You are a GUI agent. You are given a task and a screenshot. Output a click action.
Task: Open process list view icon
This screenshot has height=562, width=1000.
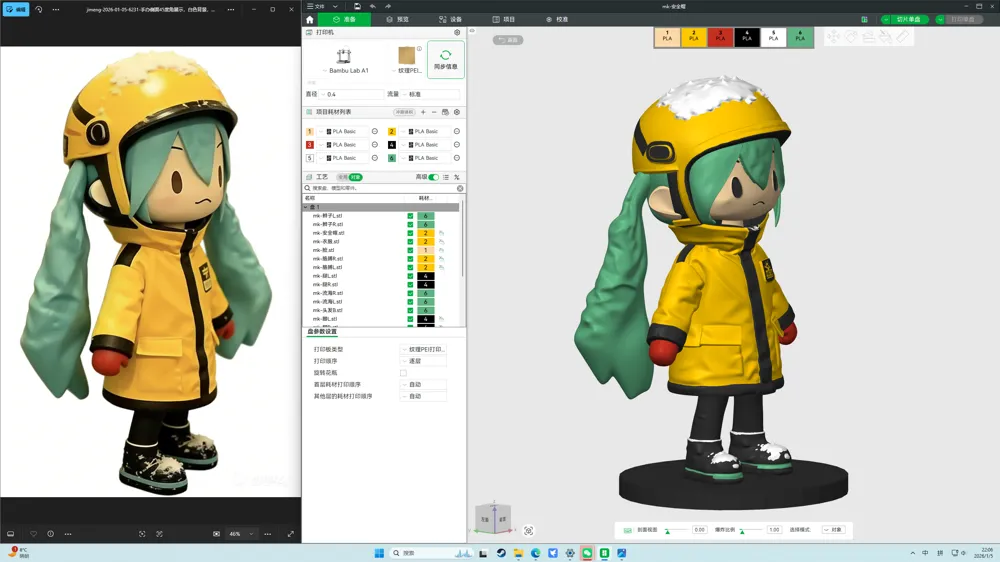pyautogui.click(x=446, y=177)
